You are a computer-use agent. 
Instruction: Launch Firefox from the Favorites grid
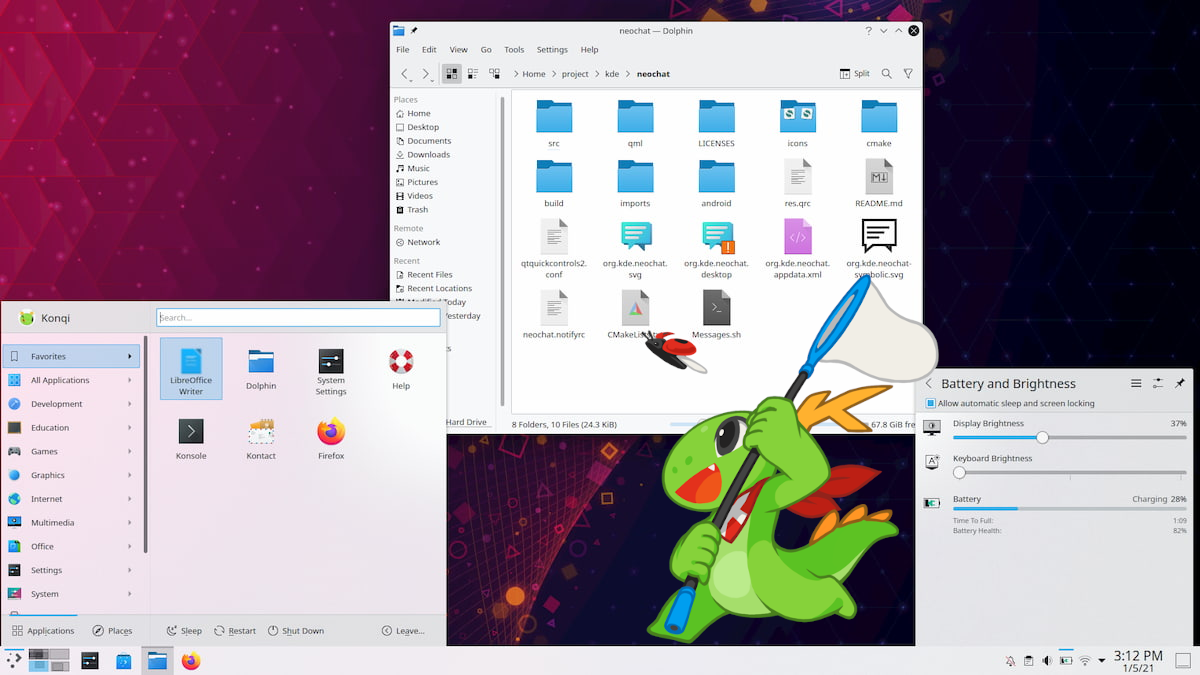tap(331, 438)
